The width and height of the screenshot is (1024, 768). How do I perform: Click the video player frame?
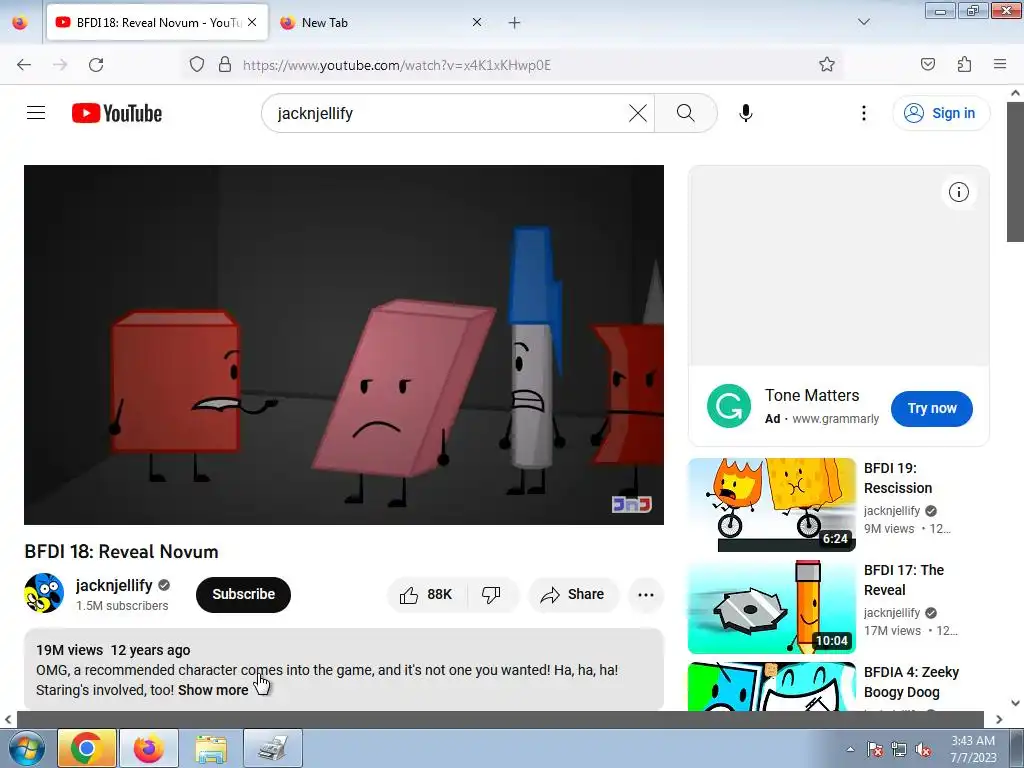click(x=344, y=345)
